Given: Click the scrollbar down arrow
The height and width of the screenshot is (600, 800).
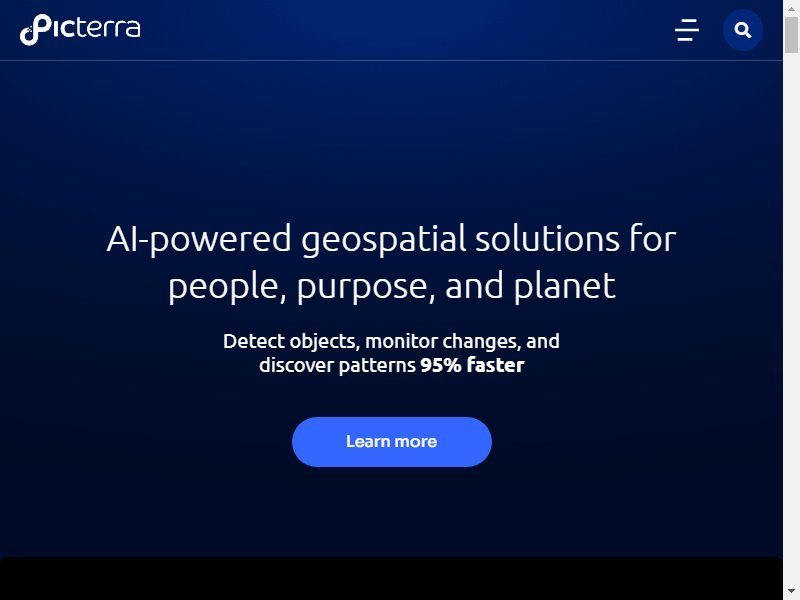Looking at the screenshot, I should (x=791, y=591).
